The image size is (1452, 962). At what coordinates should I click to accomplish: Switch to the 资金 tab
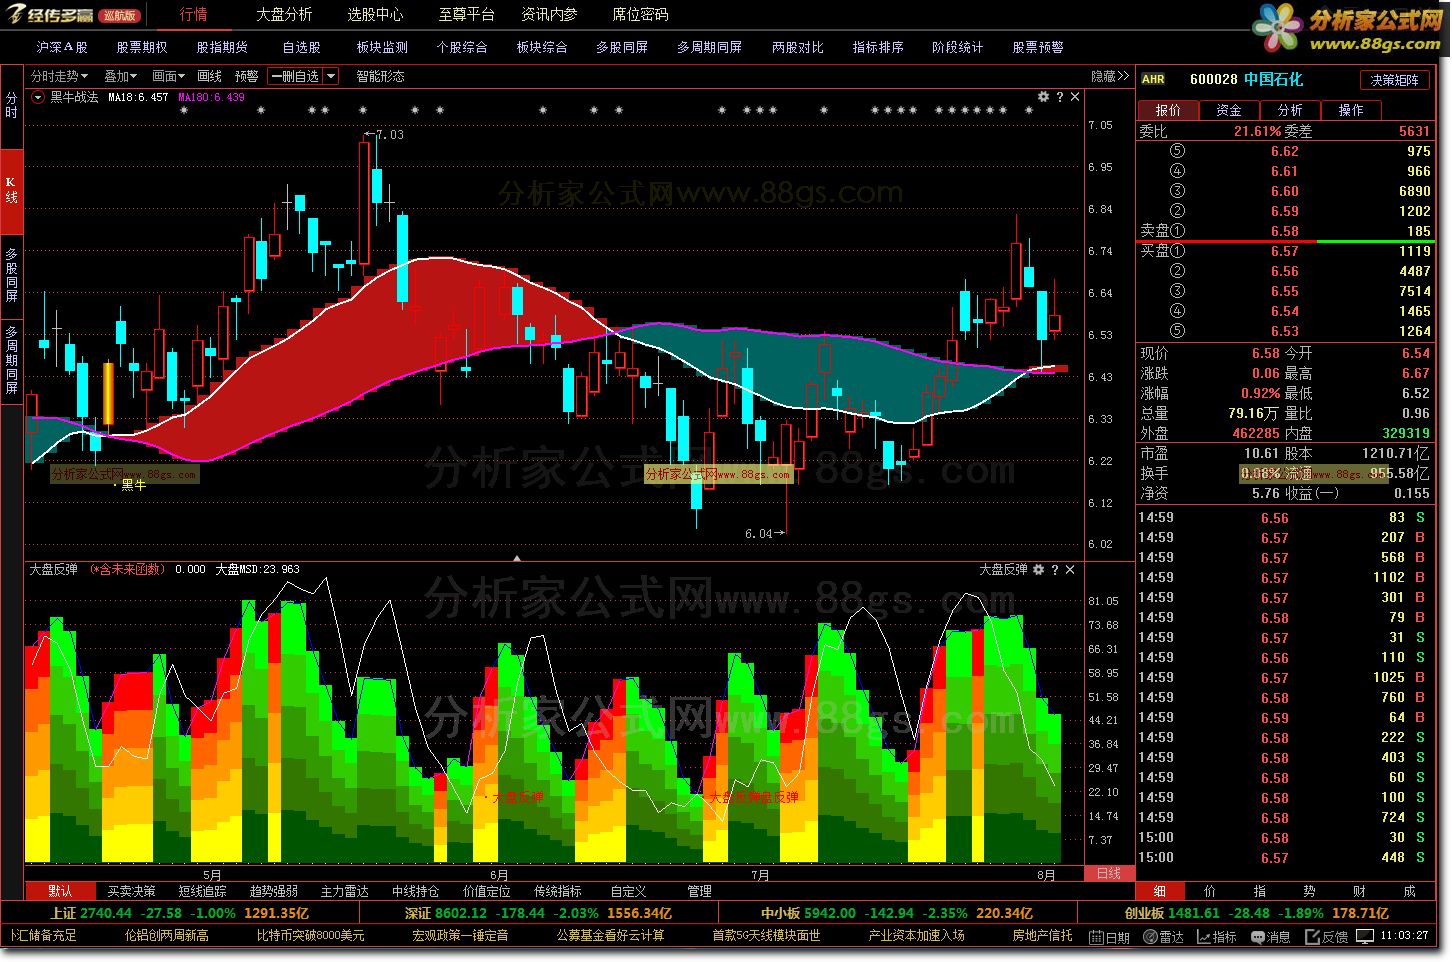[1229, 110]
